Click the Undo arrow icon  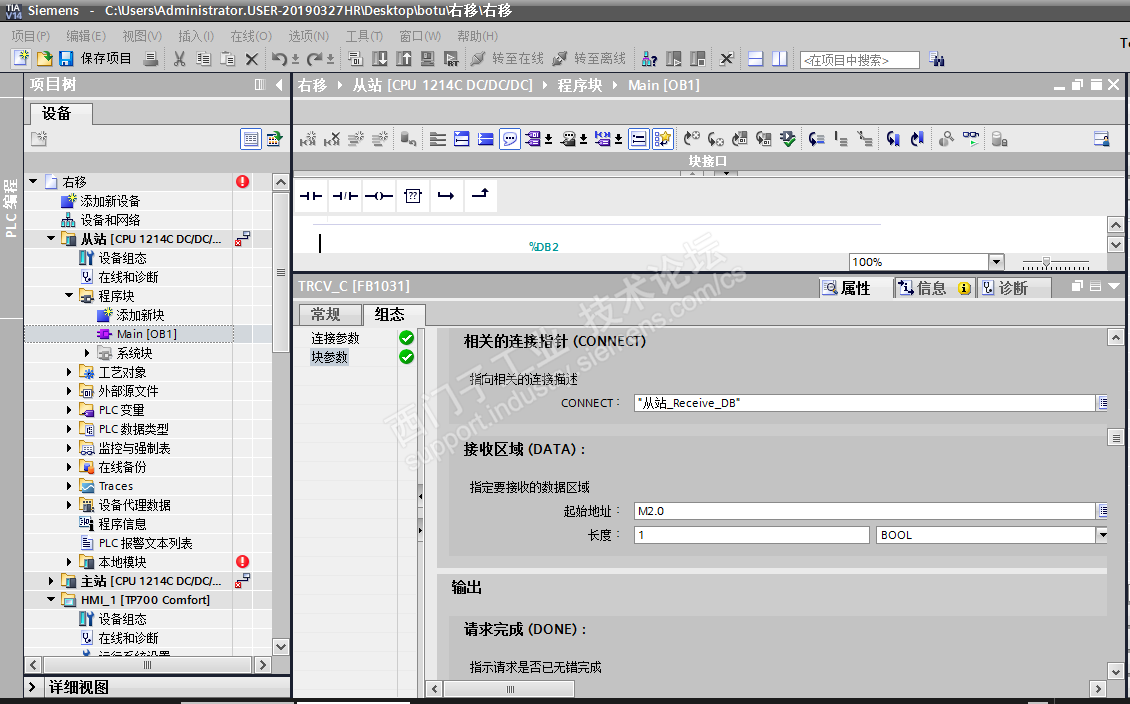click(x=280, y=58)
